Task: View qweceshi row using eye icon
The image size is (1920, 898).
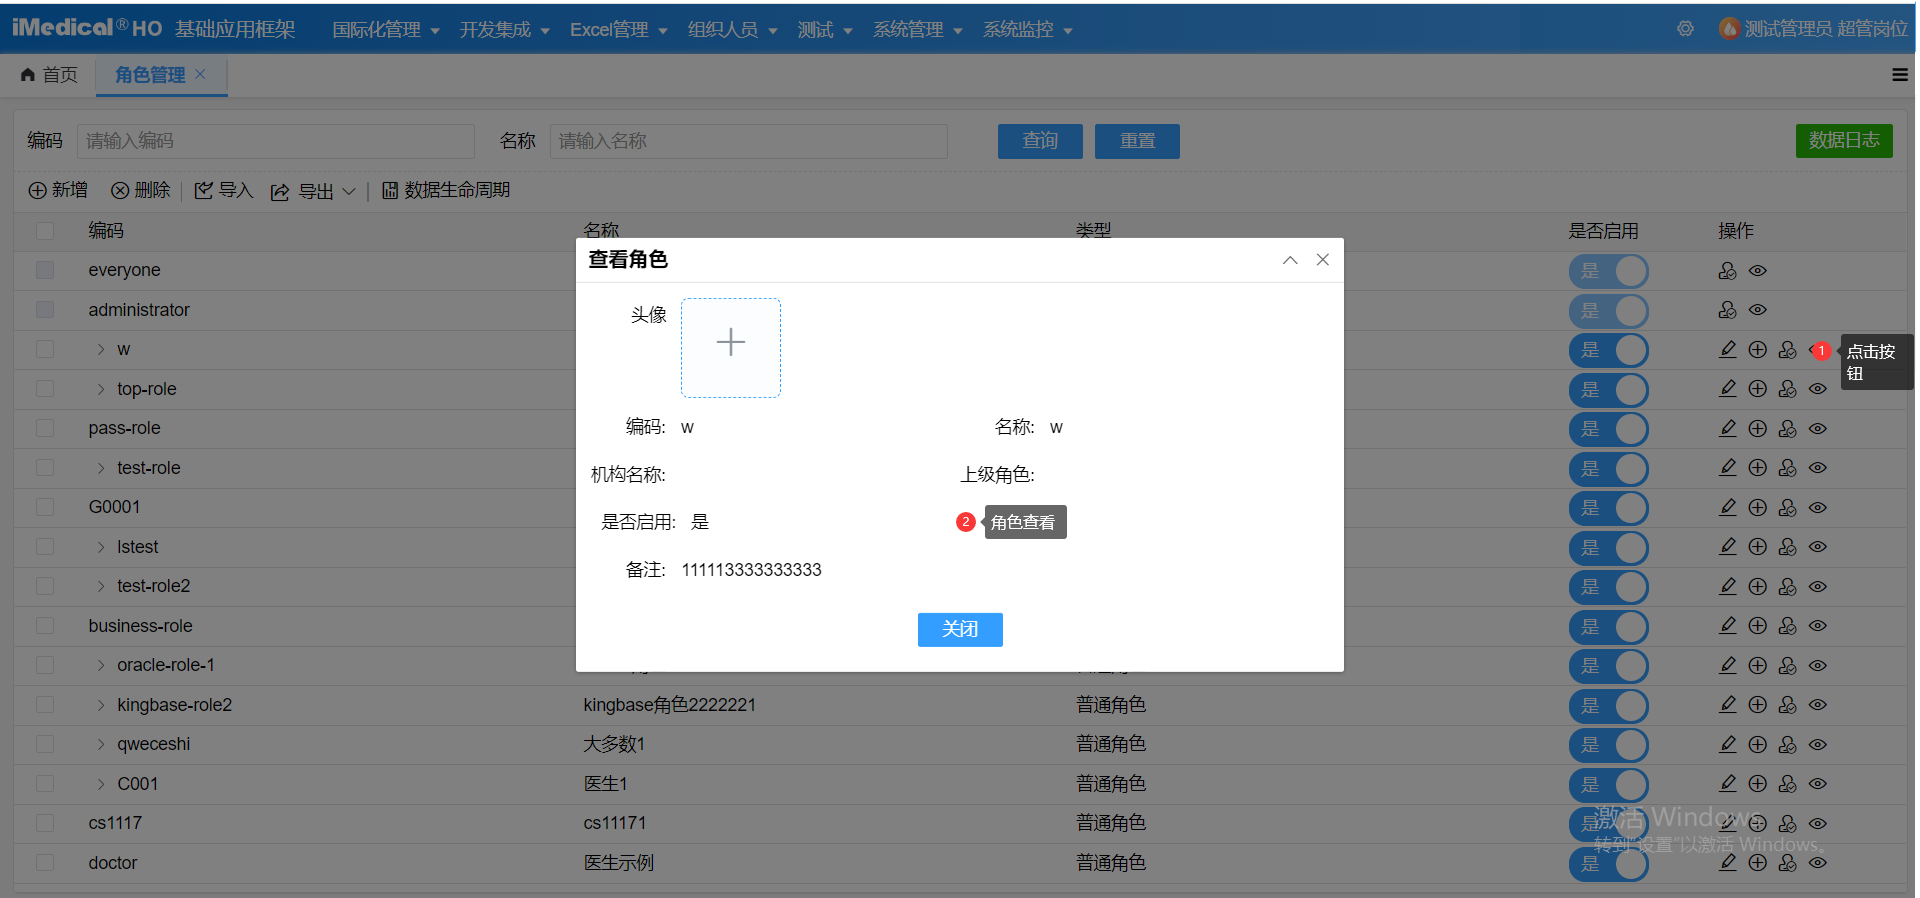Action: [x=1818, y=744]
